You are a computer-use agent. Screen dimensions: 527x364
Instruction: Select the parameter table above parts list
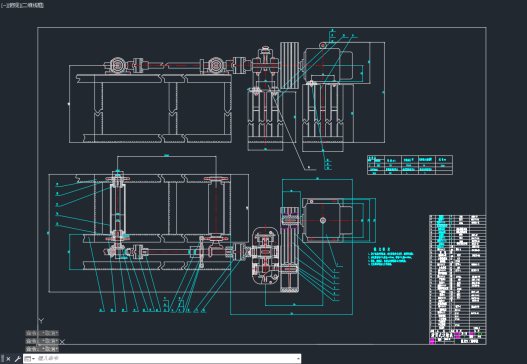pos(410,165)
